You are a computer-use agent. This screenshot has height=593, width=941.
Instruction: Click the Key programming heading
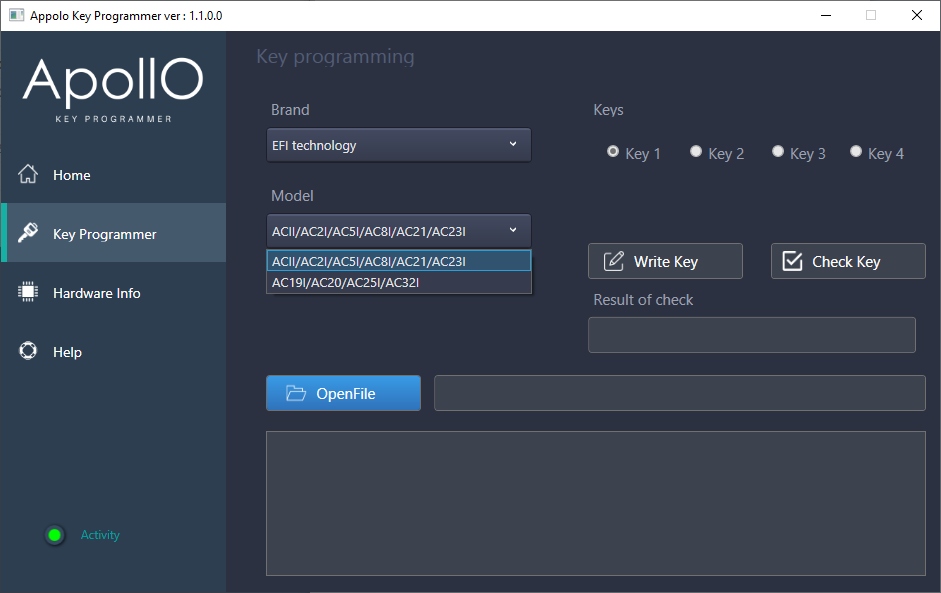tap(335, 56)
